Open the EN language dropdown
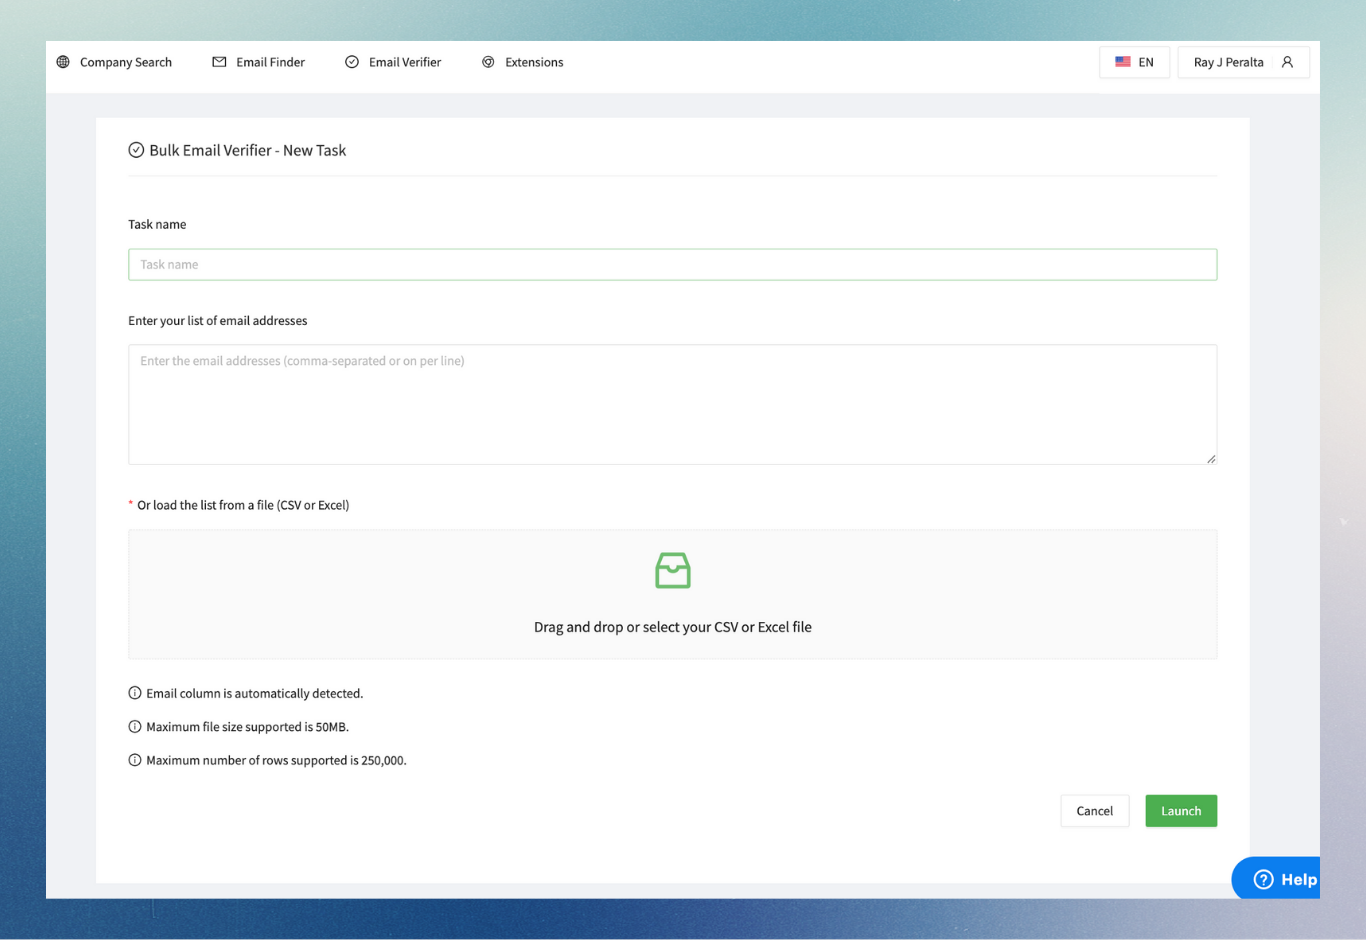The height and width of the screenshot is (940, 1366). pos(1134,62)
